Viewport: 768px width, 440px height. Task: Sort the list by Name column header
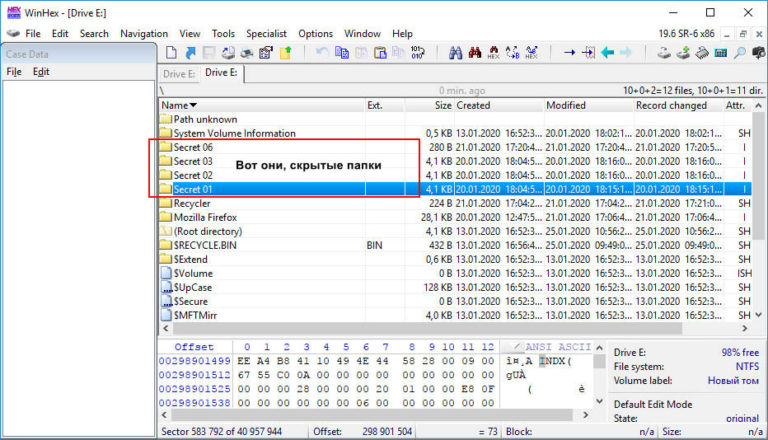pos(180,105)
